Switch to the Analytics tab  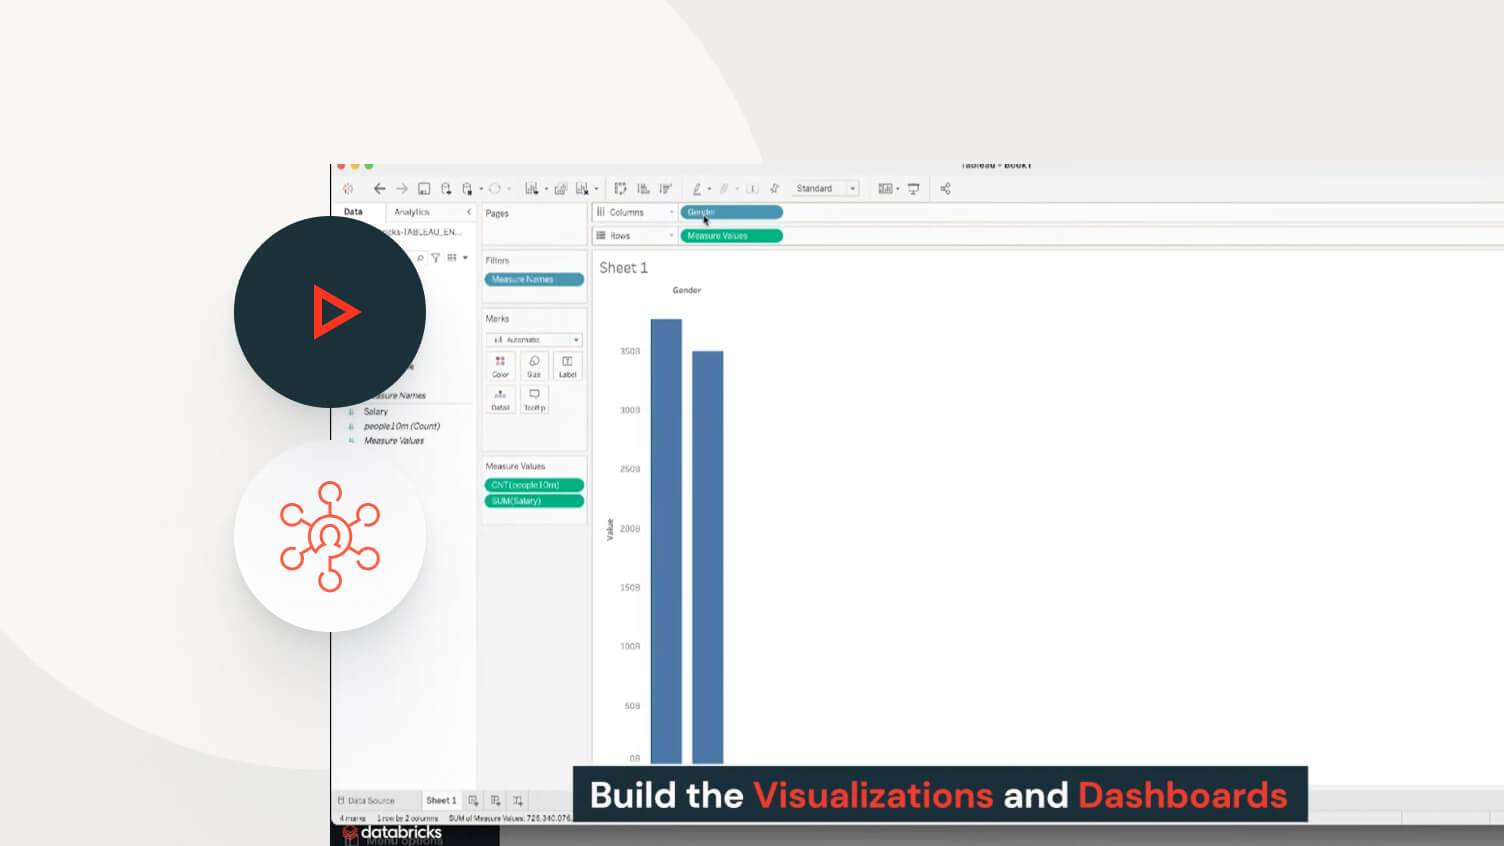click(x=411, y=212)
